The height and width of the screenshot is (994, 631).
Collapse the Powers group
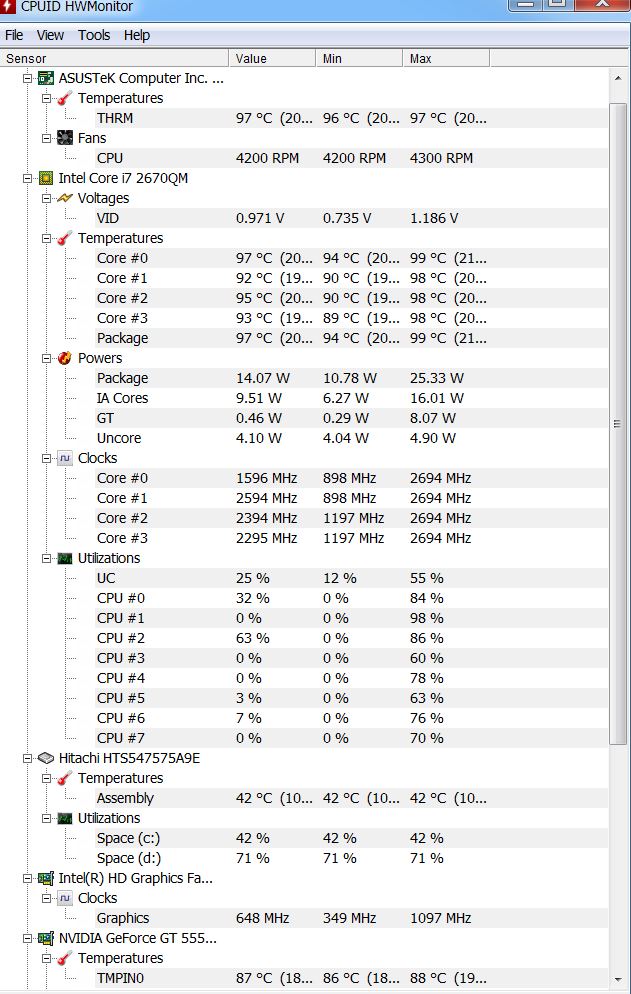46,358
